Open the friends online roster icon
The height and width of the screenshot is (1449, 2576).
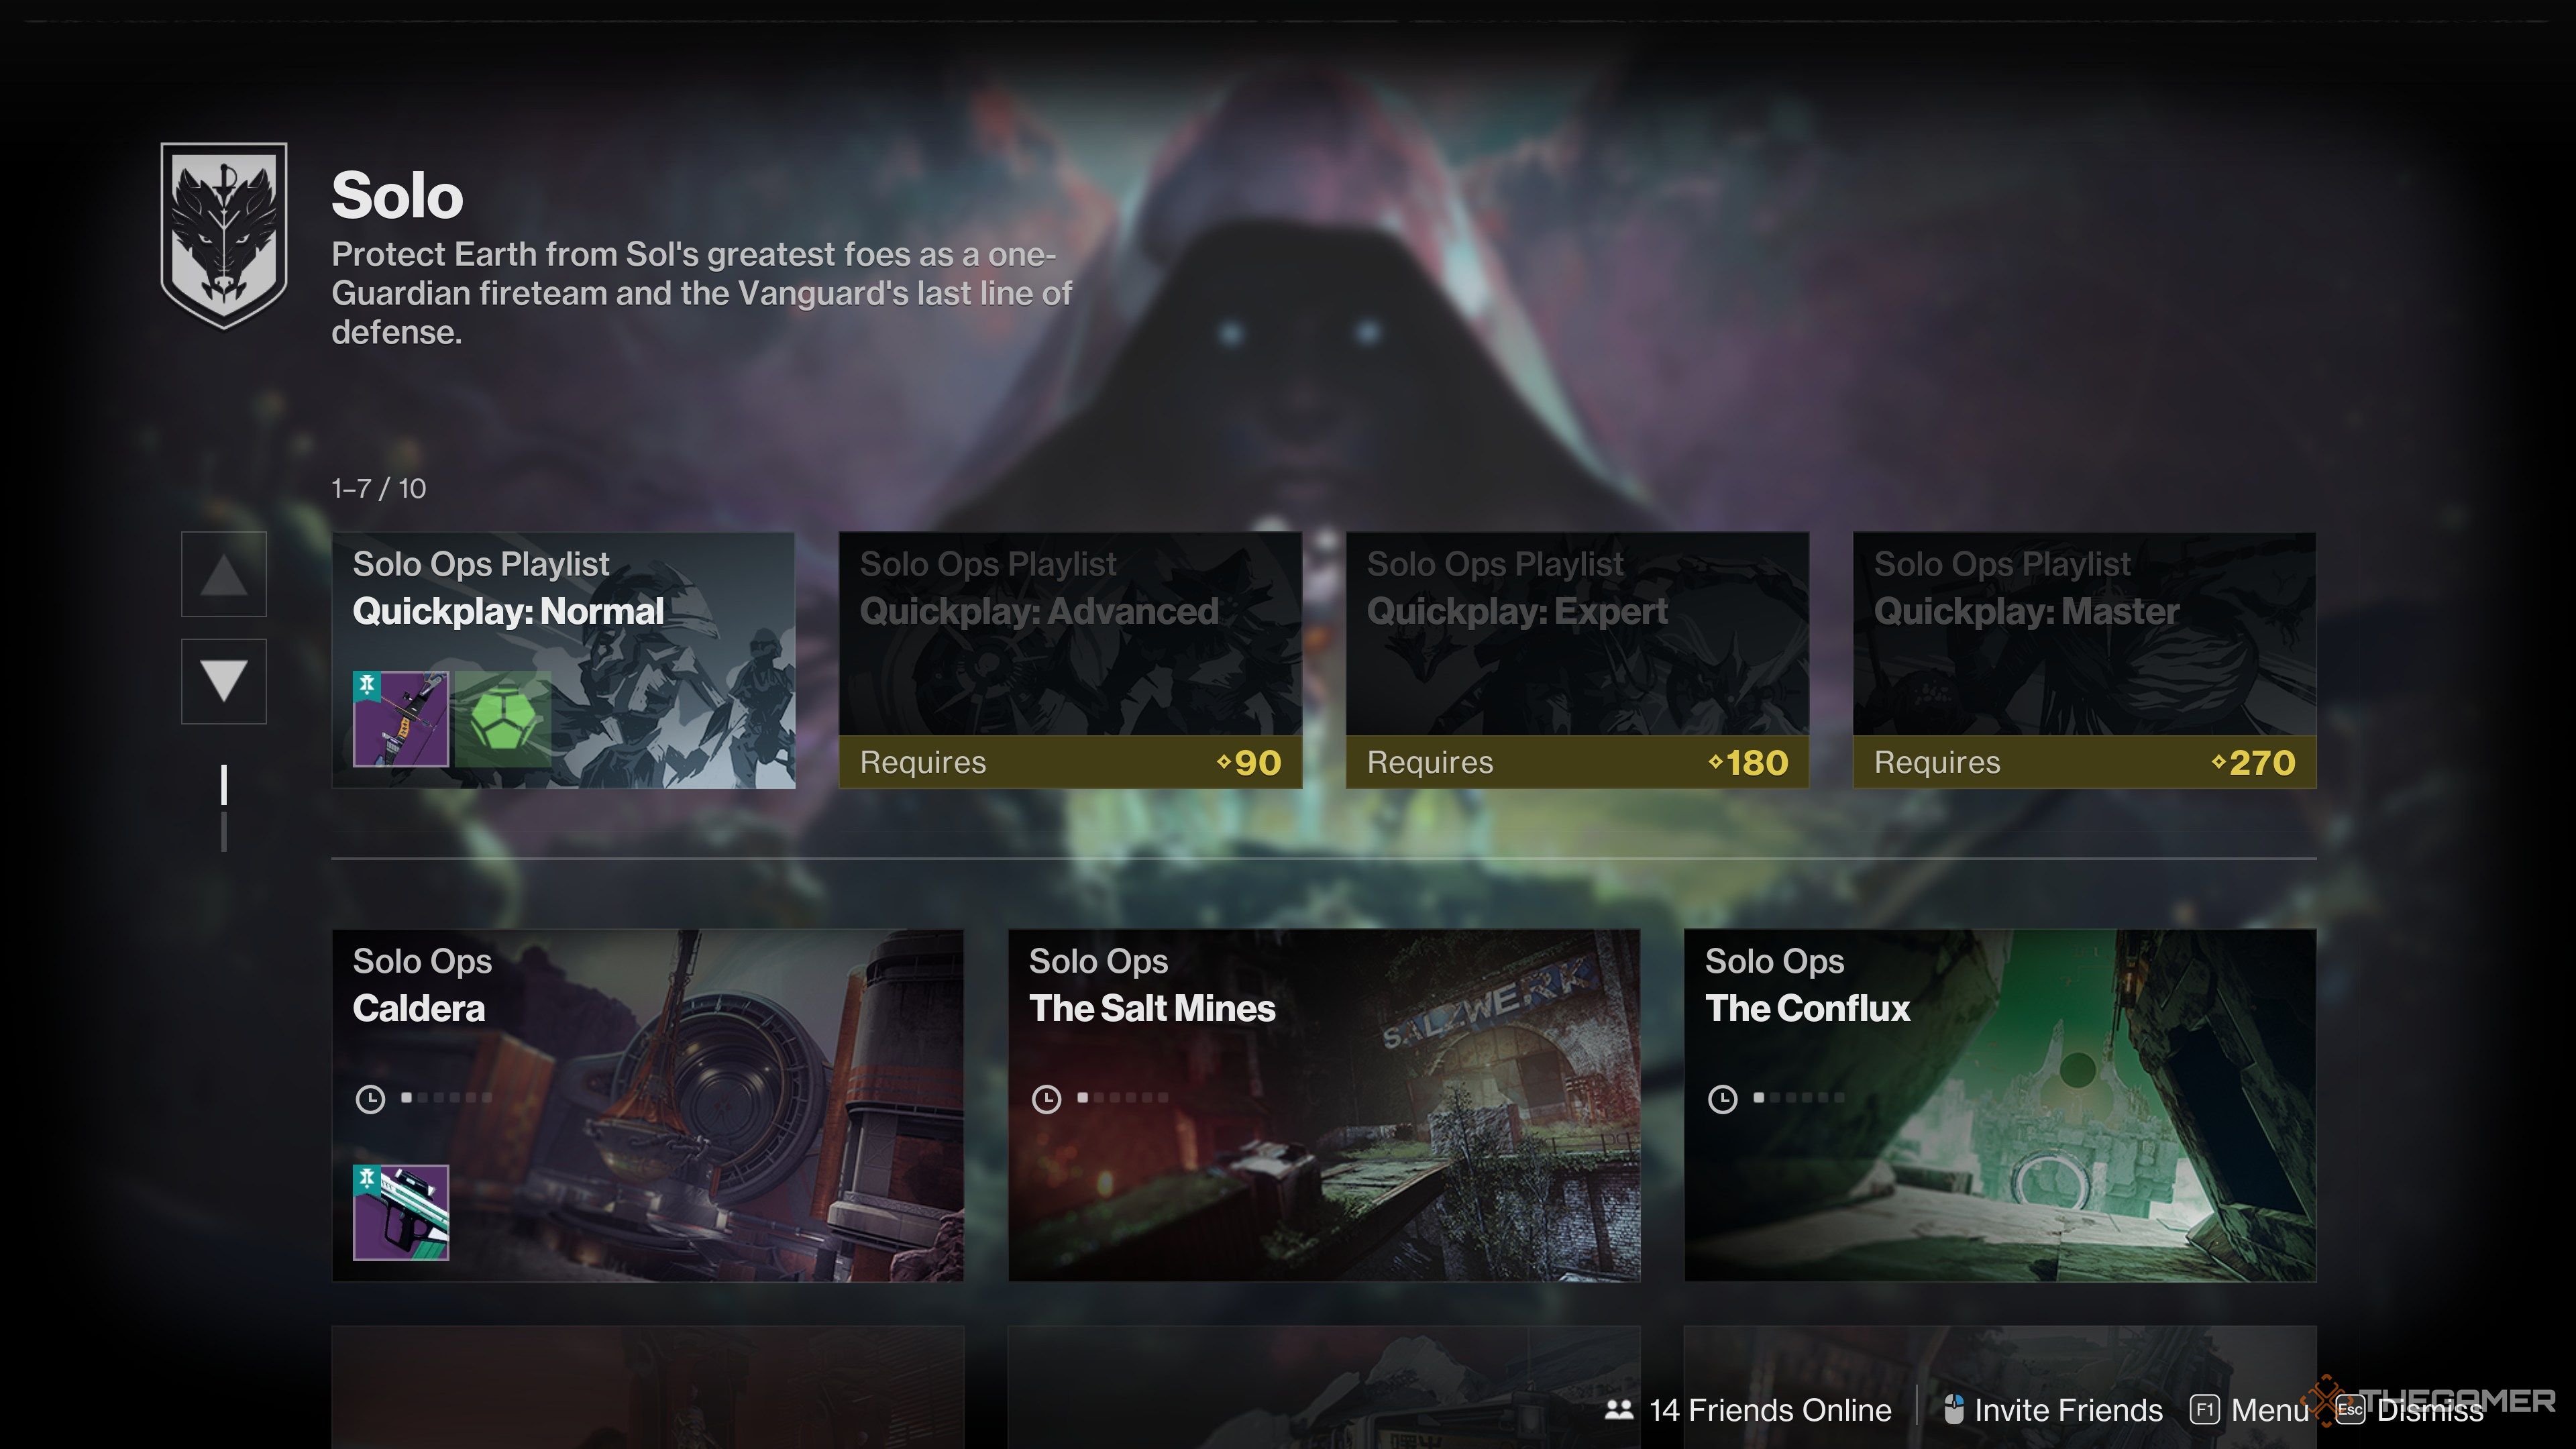click(1619, 1410)
